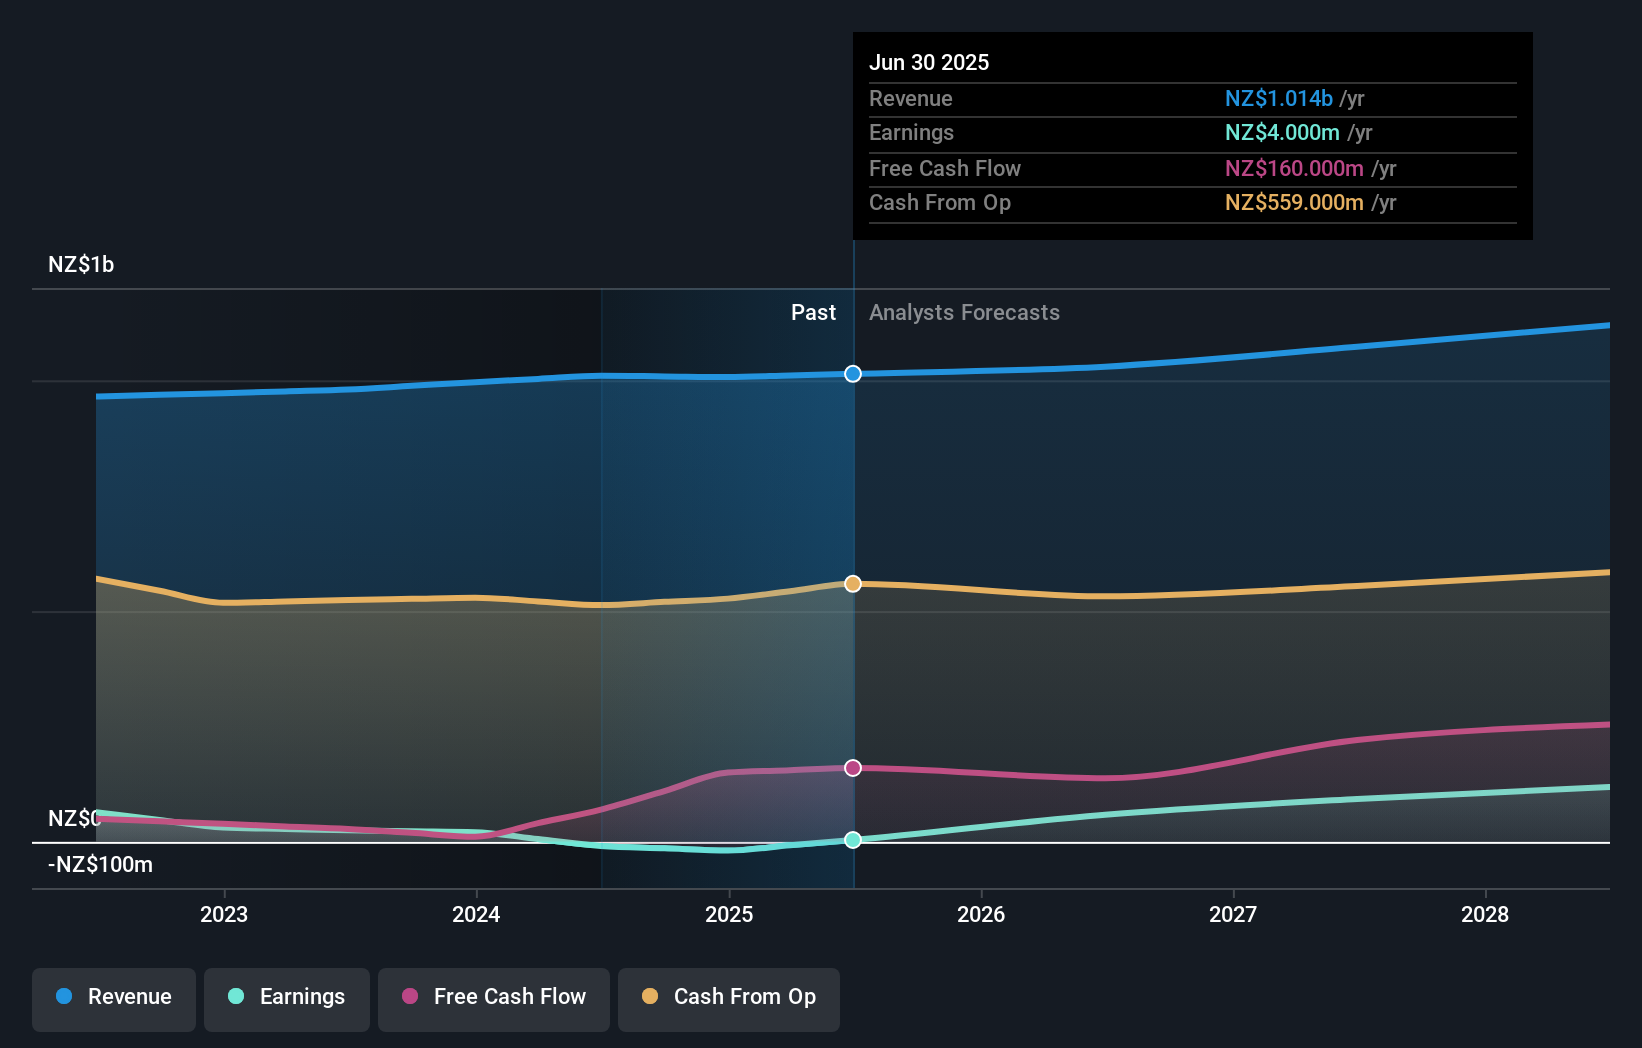This screenshot has height=1048, width=1642.
Task: Toggle the Revenue series visibility
Action: (113, 998)
